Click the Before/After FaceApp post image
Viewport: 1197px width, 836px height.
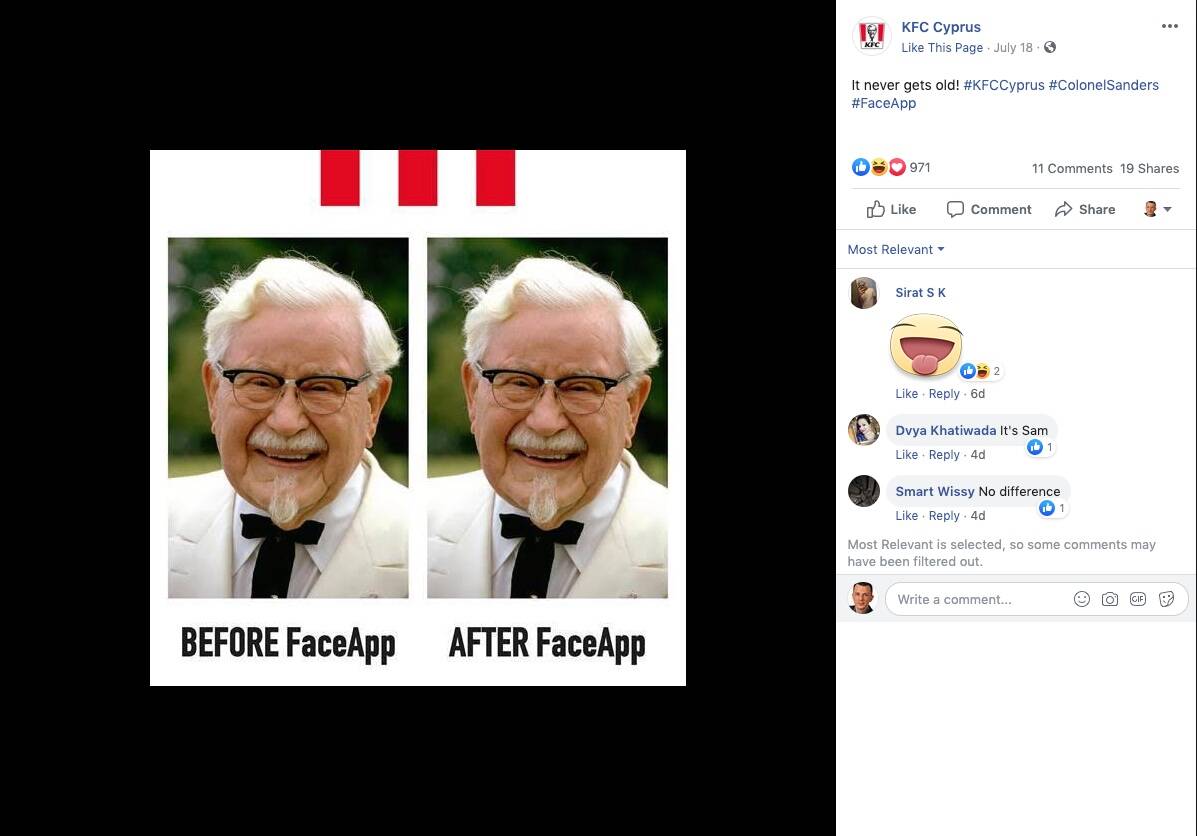417,418
